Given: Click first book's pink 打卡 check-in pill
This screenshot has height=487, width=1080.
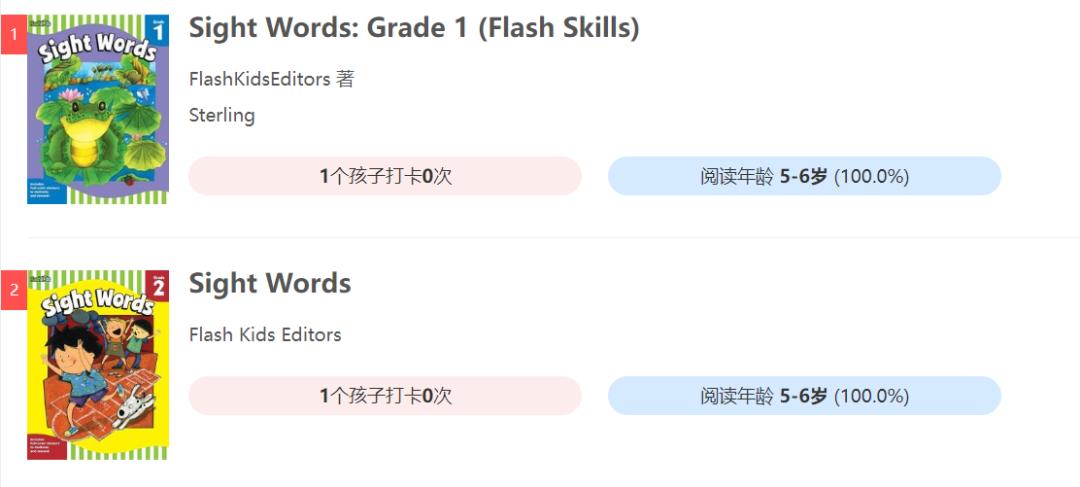Looking at the screenshot, I should pos(385,176).
